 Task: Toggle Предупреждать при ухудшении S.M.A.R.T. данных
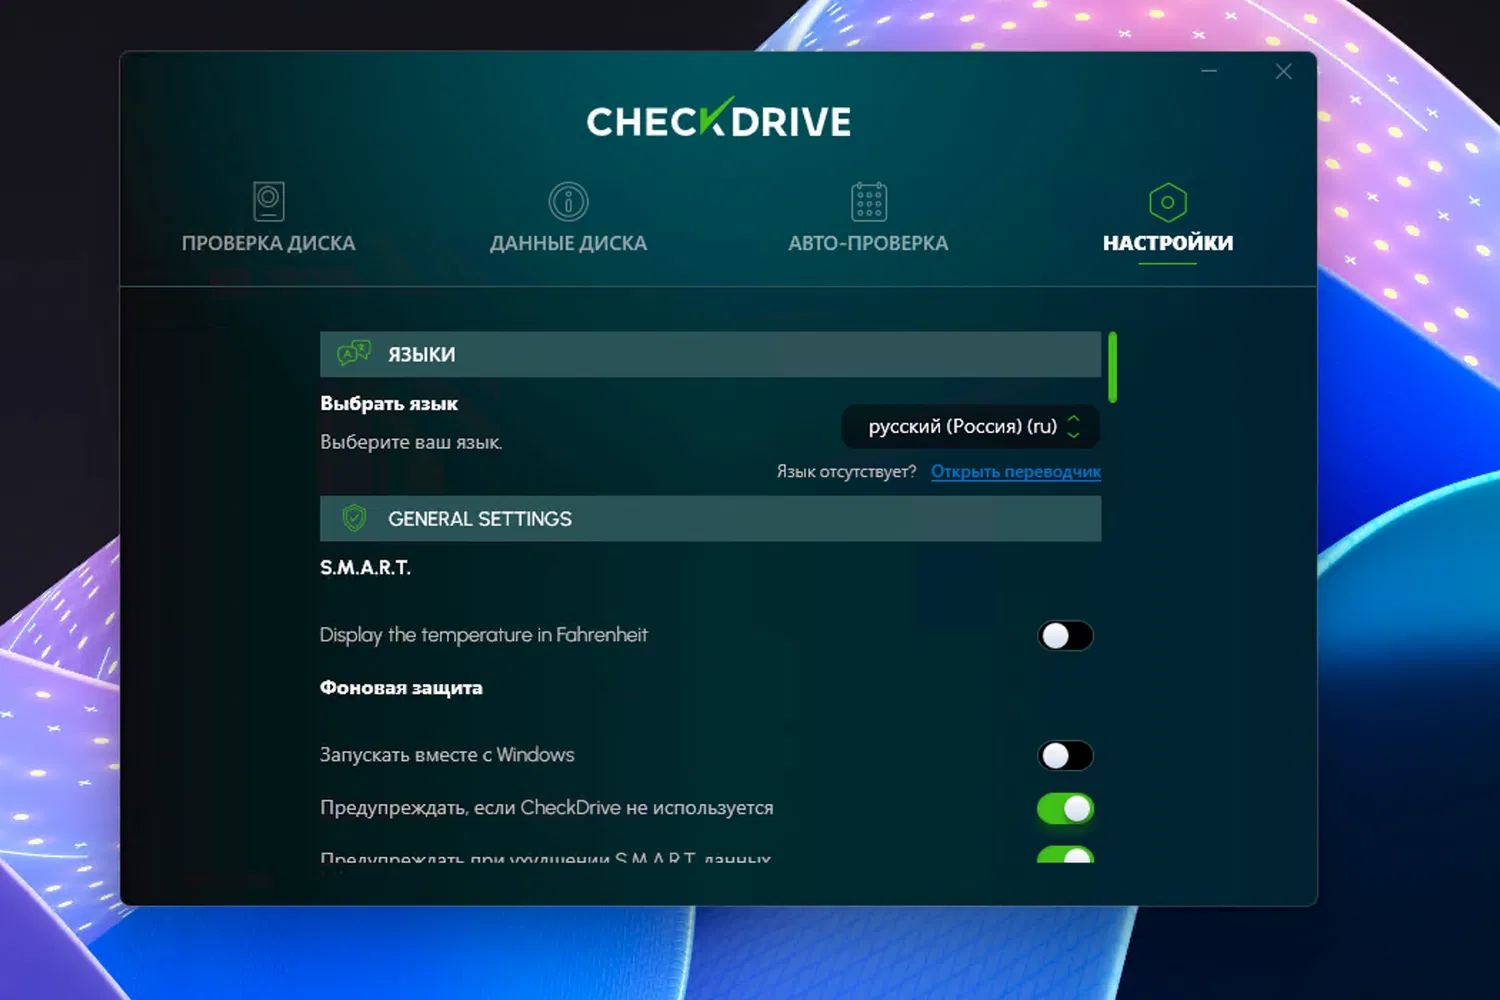(x=1065, y=858)
